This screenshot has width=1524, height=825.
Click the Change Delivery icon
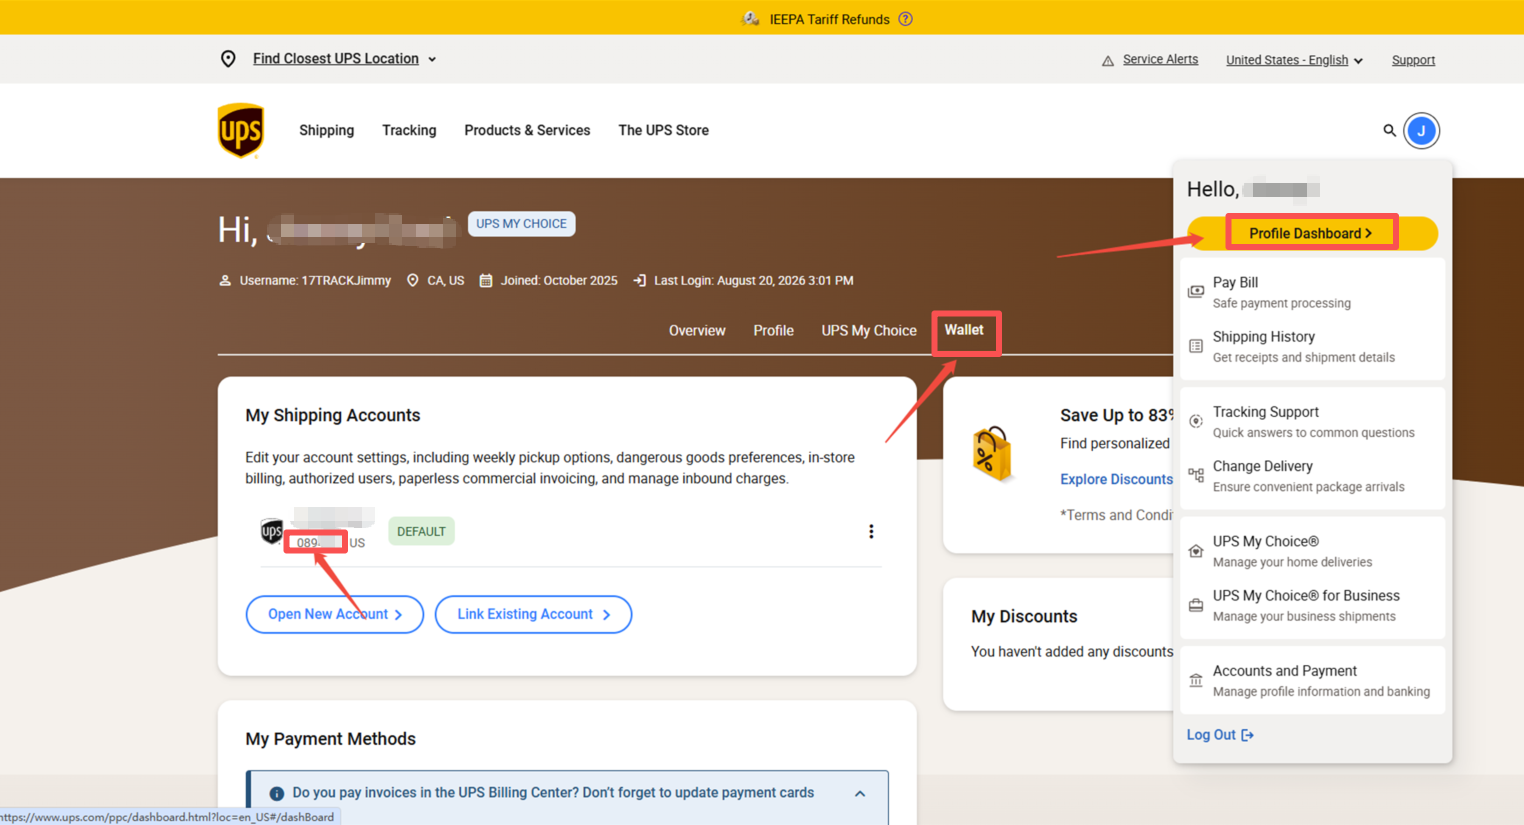click(x=1196, y=475)
